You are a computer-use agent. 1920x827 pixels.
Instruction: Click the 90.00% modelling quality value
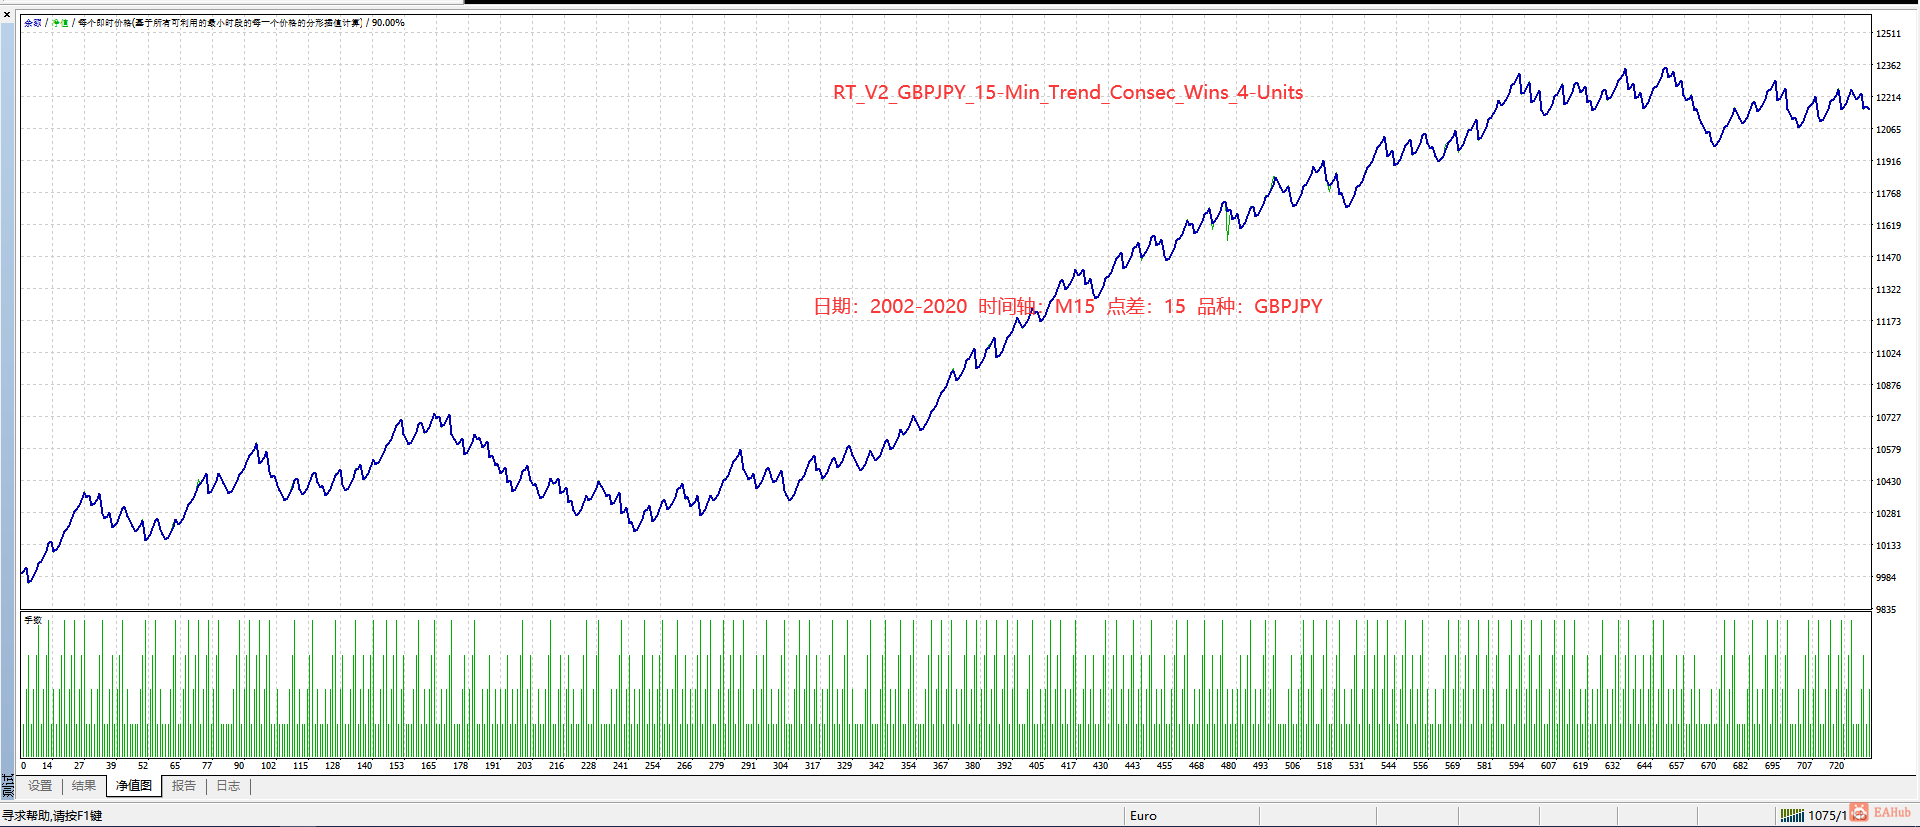click(388, 23)
